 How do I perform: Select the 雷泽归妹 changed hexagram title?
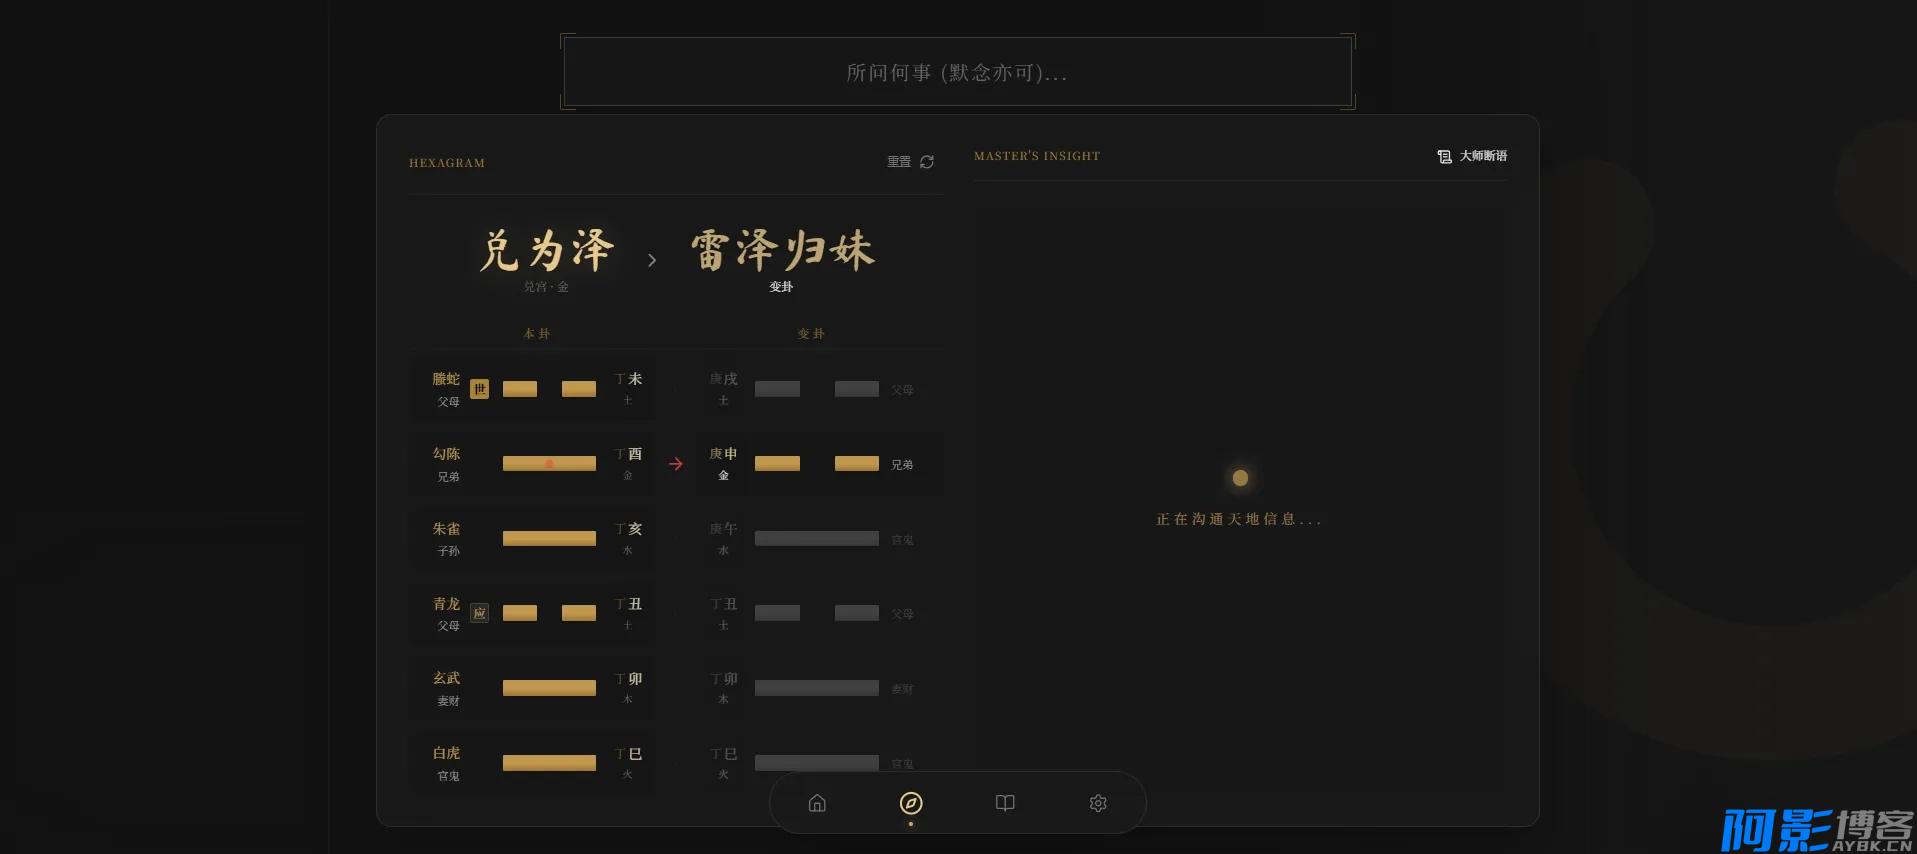pyautogui.click(x=782, y=250)
